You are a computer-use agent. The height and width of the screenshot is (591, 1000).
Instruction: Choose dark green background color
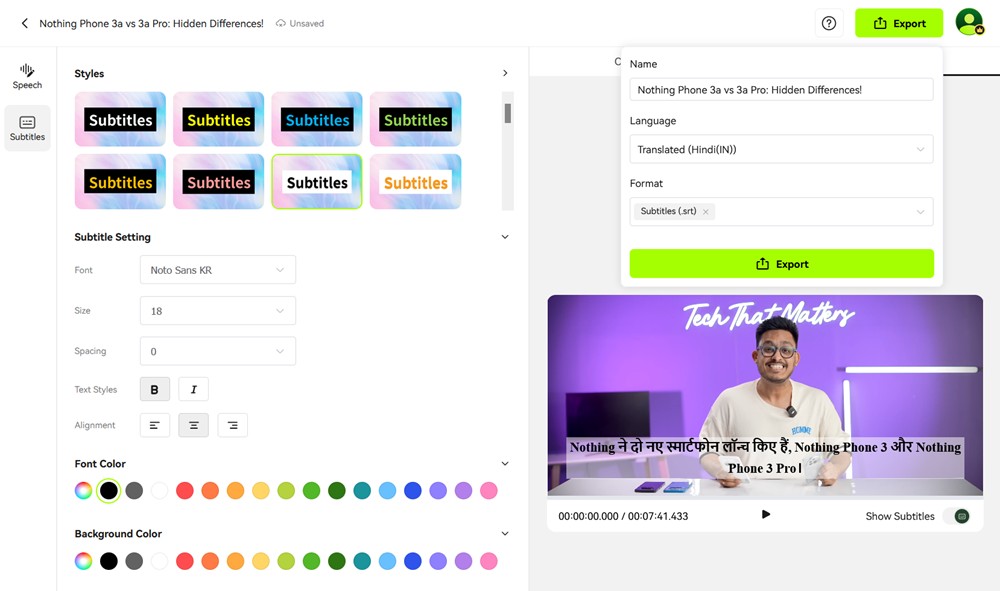[337, 561]
